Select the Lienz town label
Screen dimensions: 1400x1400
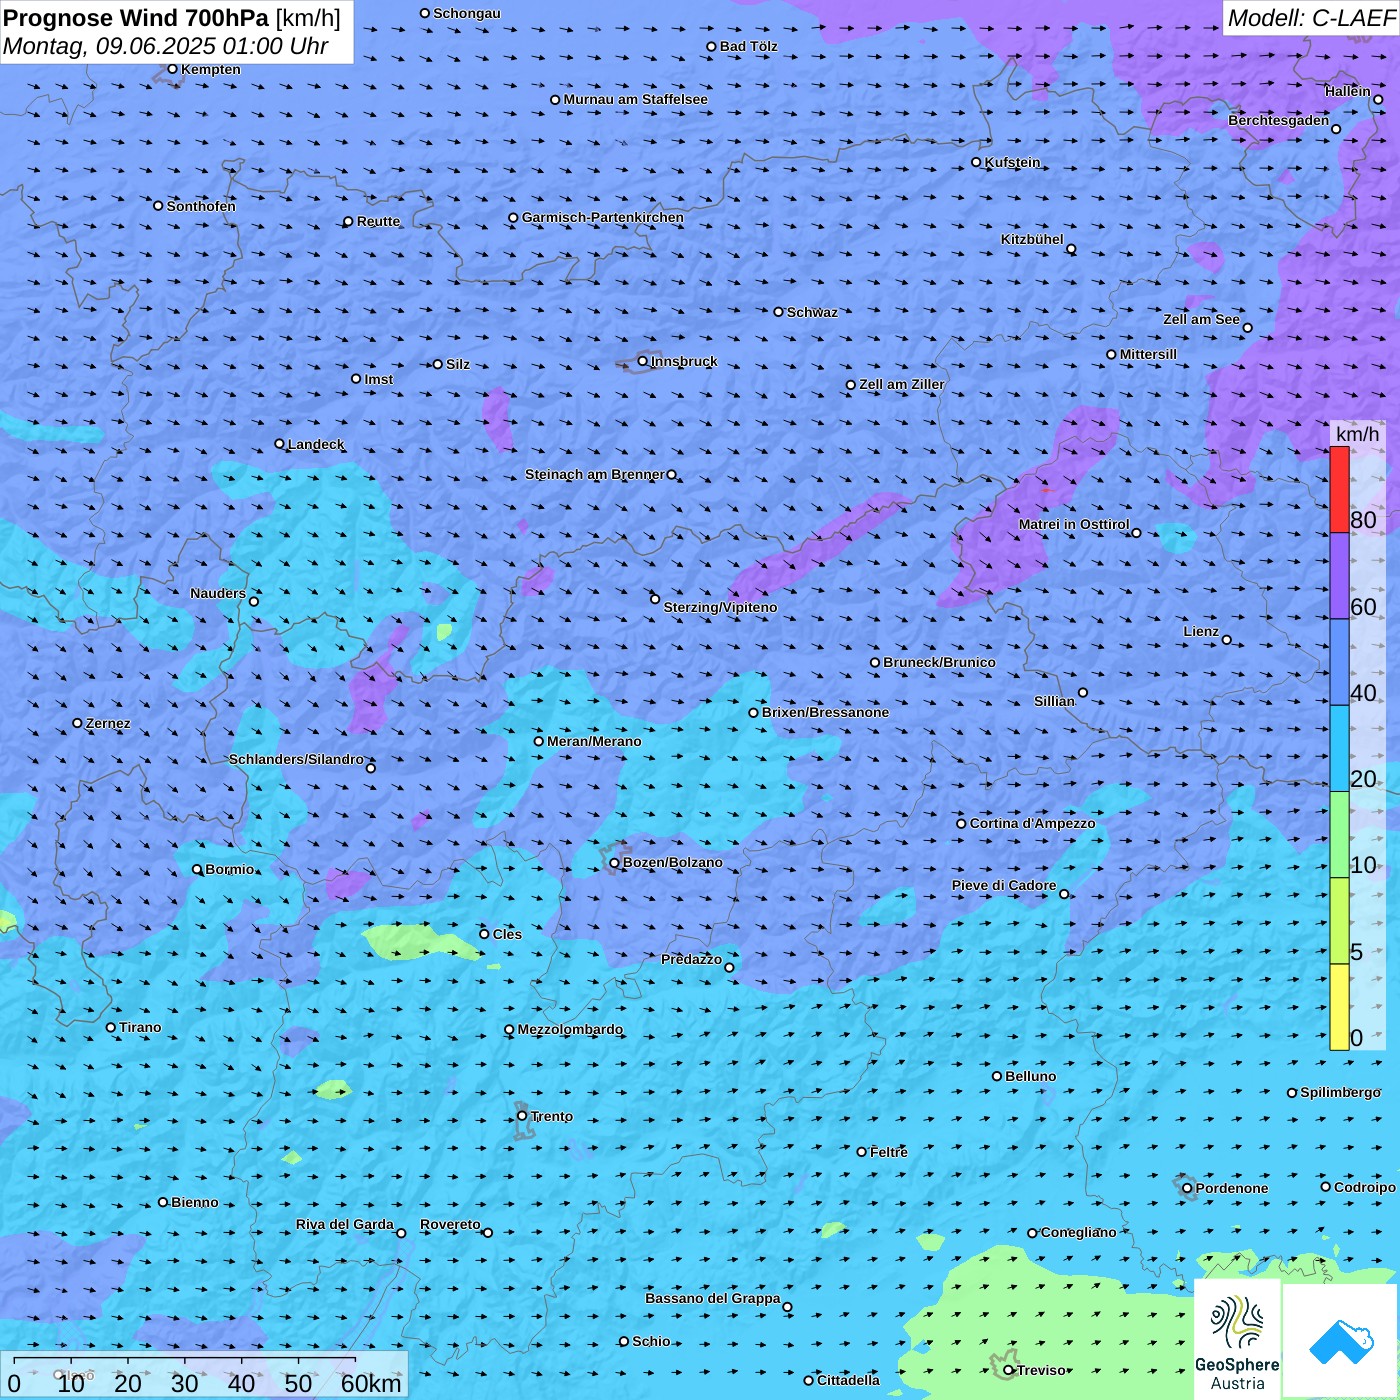pyautogui.click(x=1201, y=631)
